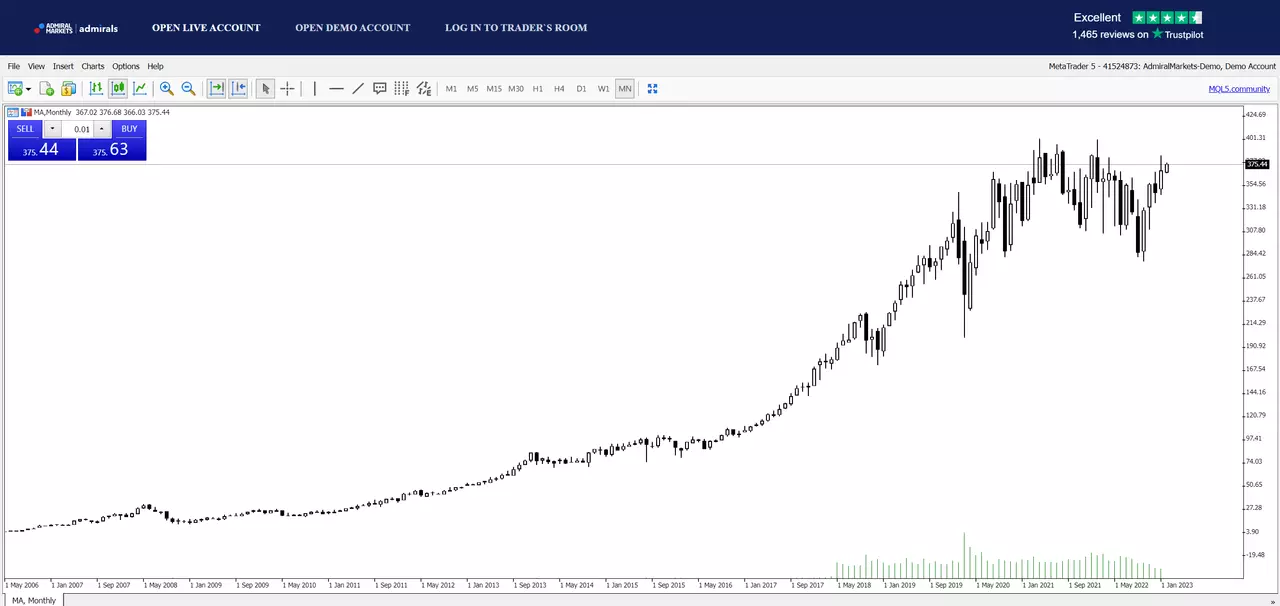Viewport: 1280px width, 606px height.
Task: Toggle chart shift from right edge
Action: (x=239, y=89)
